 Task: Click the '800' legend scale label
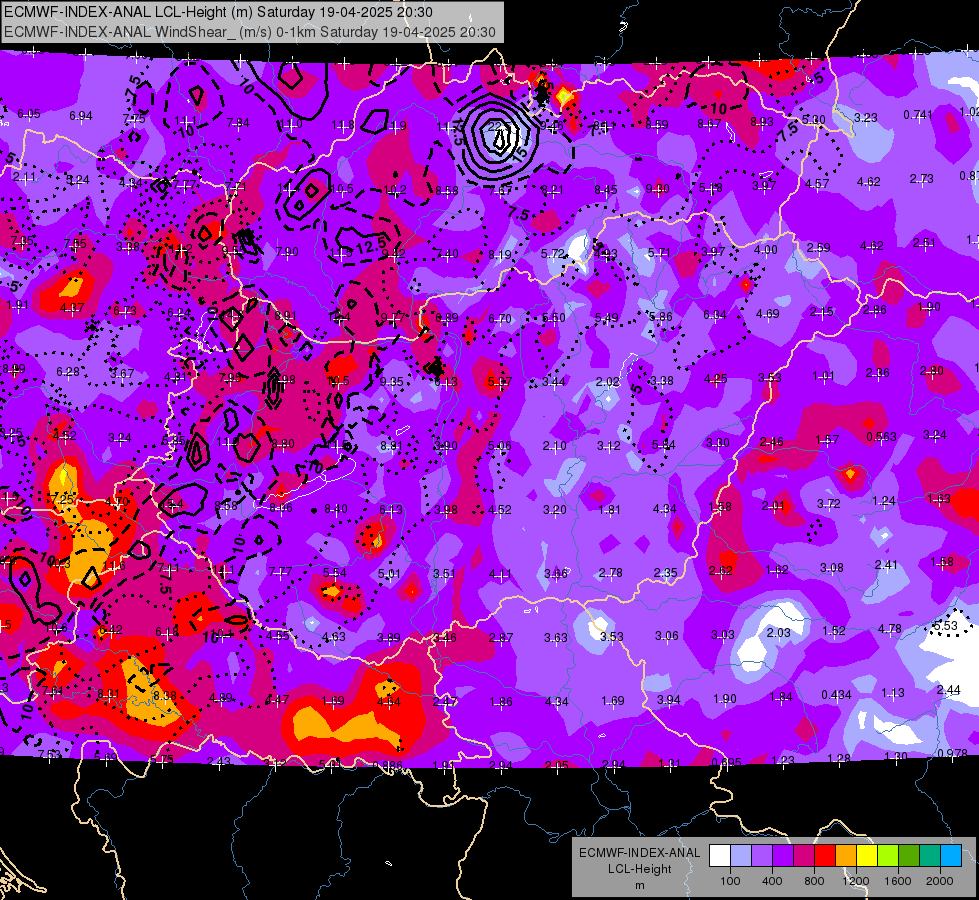coord(814,881)
